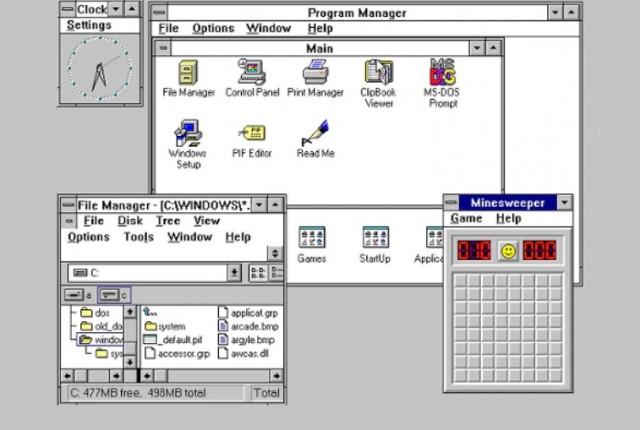Click the Minesweeper smiley face button
The height and width of the screenshot is (430, 640).
tap(508, 251)
